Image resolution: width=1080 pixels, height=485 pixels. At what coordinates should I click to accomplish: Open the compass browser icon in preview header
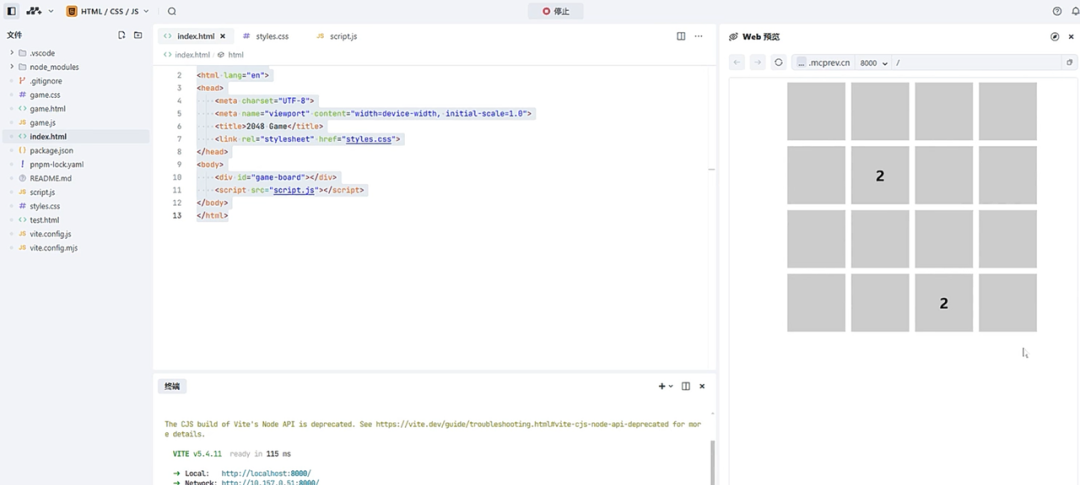point(1055,37)
